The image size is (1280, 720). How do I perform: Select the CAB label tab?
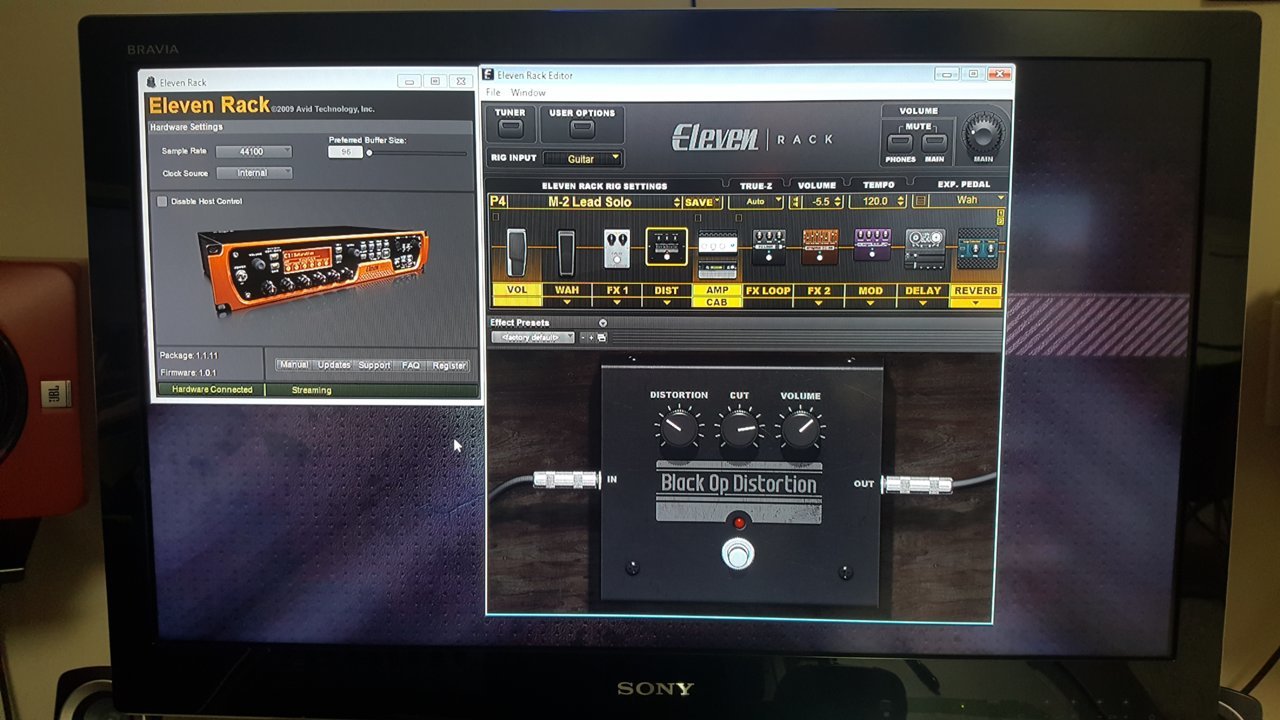pyautogui.click(x=717, y=302)
